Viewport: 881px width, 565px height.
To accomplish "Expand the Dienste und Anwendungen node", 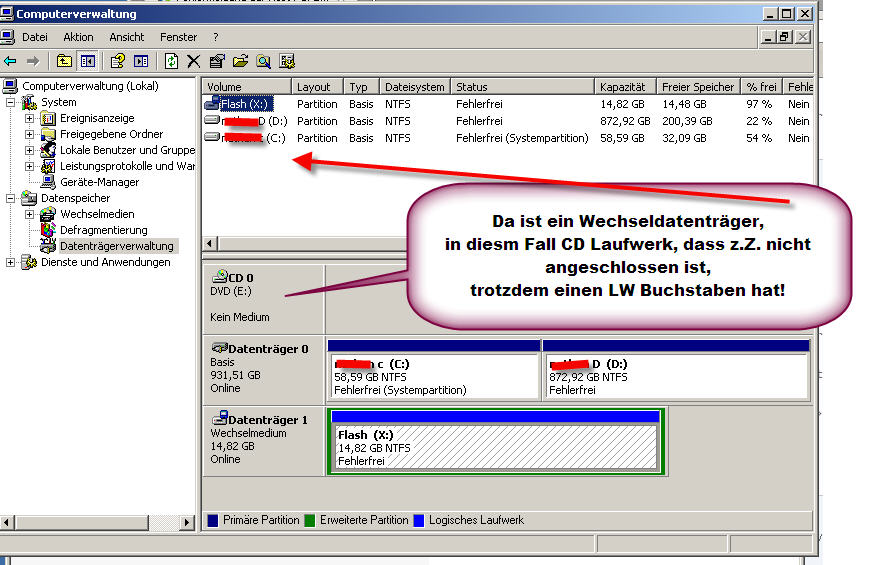I will [12, 262].
